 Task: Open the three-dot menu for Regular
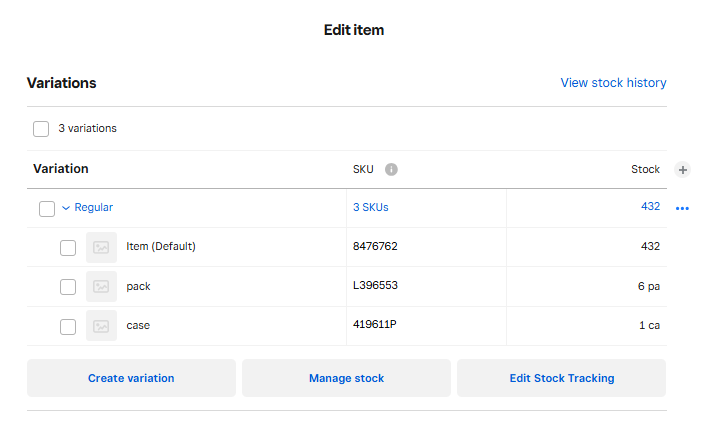[683, 209]
